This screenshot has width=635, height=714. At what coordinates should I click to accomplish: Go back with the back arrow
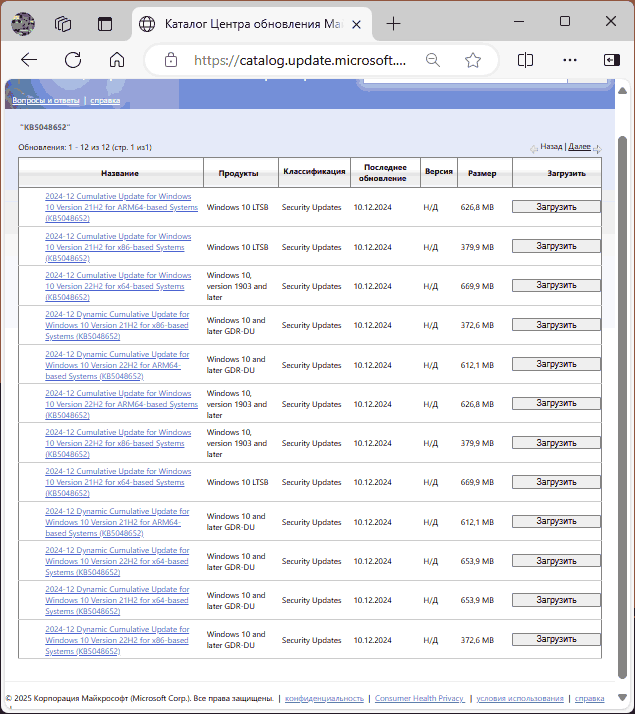coord(29,60)
